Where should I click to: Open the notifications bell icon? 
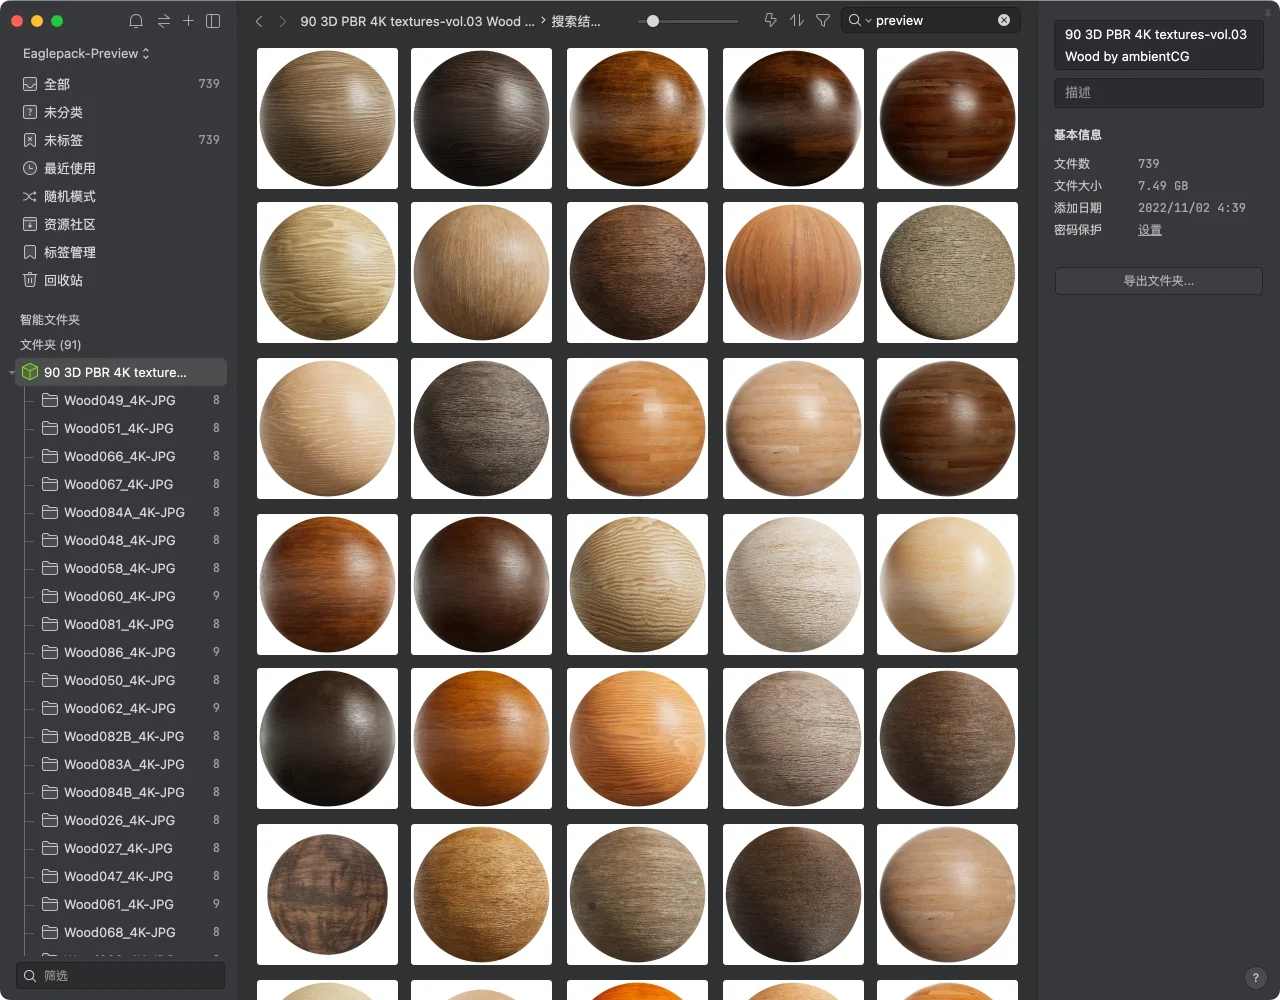136,21
